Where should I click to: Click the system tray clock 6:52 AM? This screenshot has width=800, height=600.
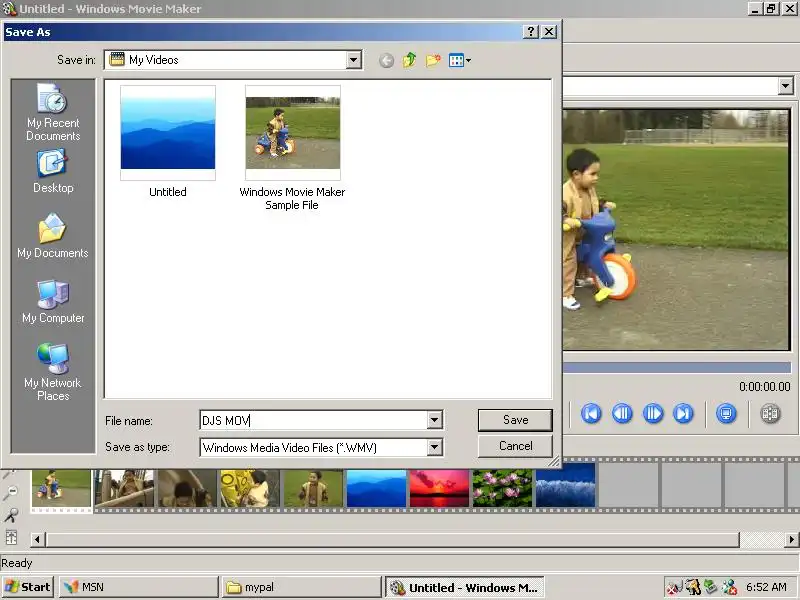pyautogui.click(x=766, y=587)
